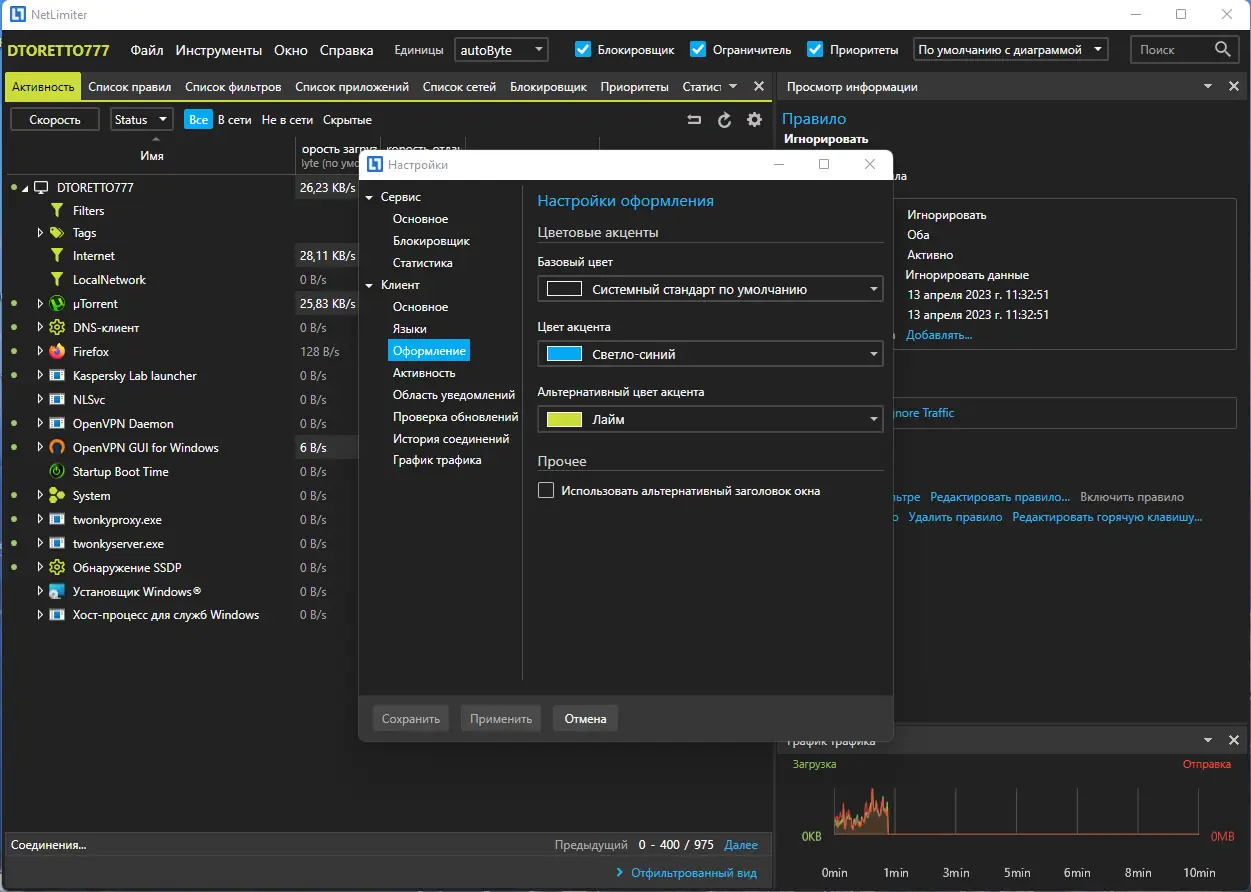This screenshot has width=1251, height=892.
Task: Enable alternative window title checkbox
Action: tap(546, 491)
